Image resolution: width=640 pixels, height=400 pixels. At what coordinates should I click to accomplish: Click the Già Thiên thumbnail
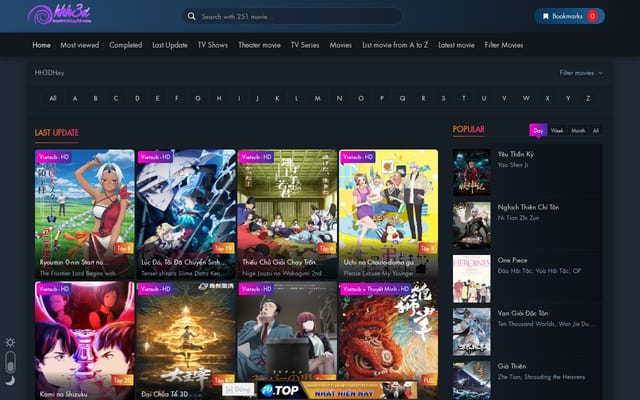pyautogui.click(x=471, y=380)
